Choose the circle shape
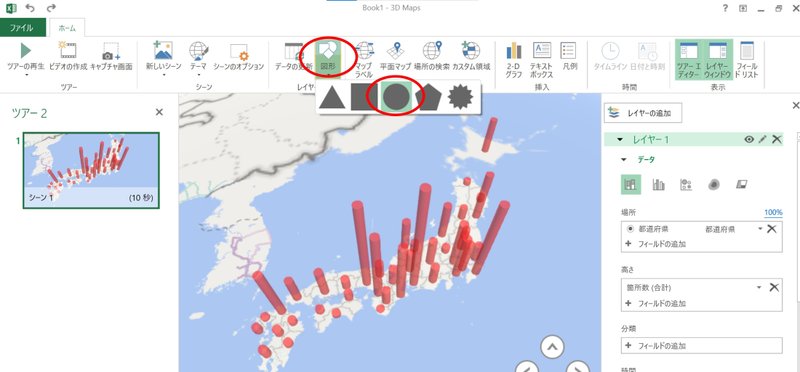The width and height of the screenshot is (800, 372). pyautogui.click(x=396, y=97)
